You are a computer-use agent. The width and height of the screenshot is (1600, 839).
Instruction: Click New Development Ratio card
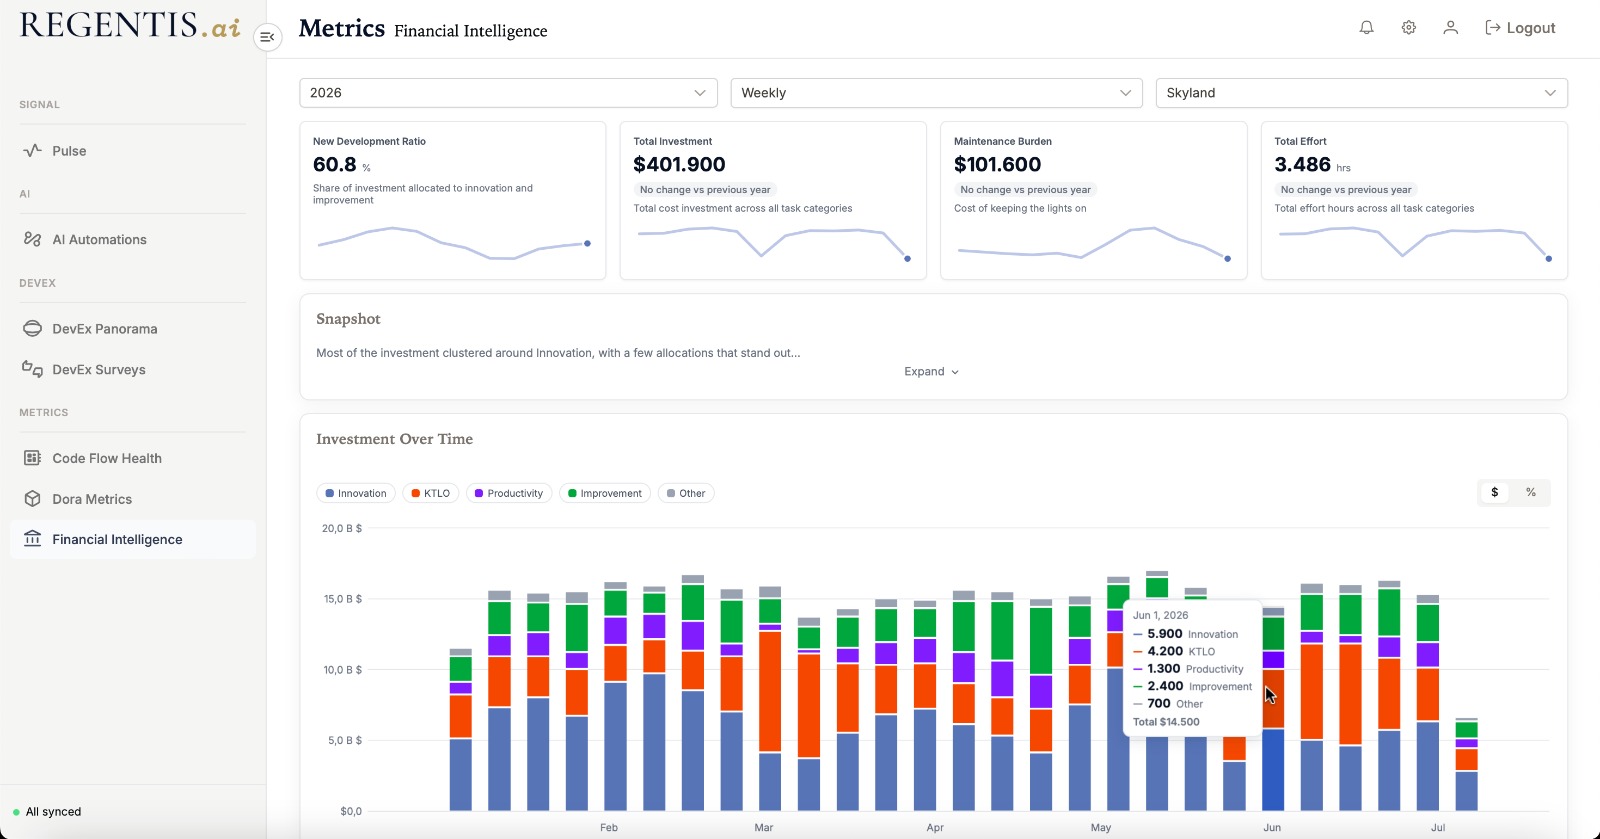coord(453,200)
